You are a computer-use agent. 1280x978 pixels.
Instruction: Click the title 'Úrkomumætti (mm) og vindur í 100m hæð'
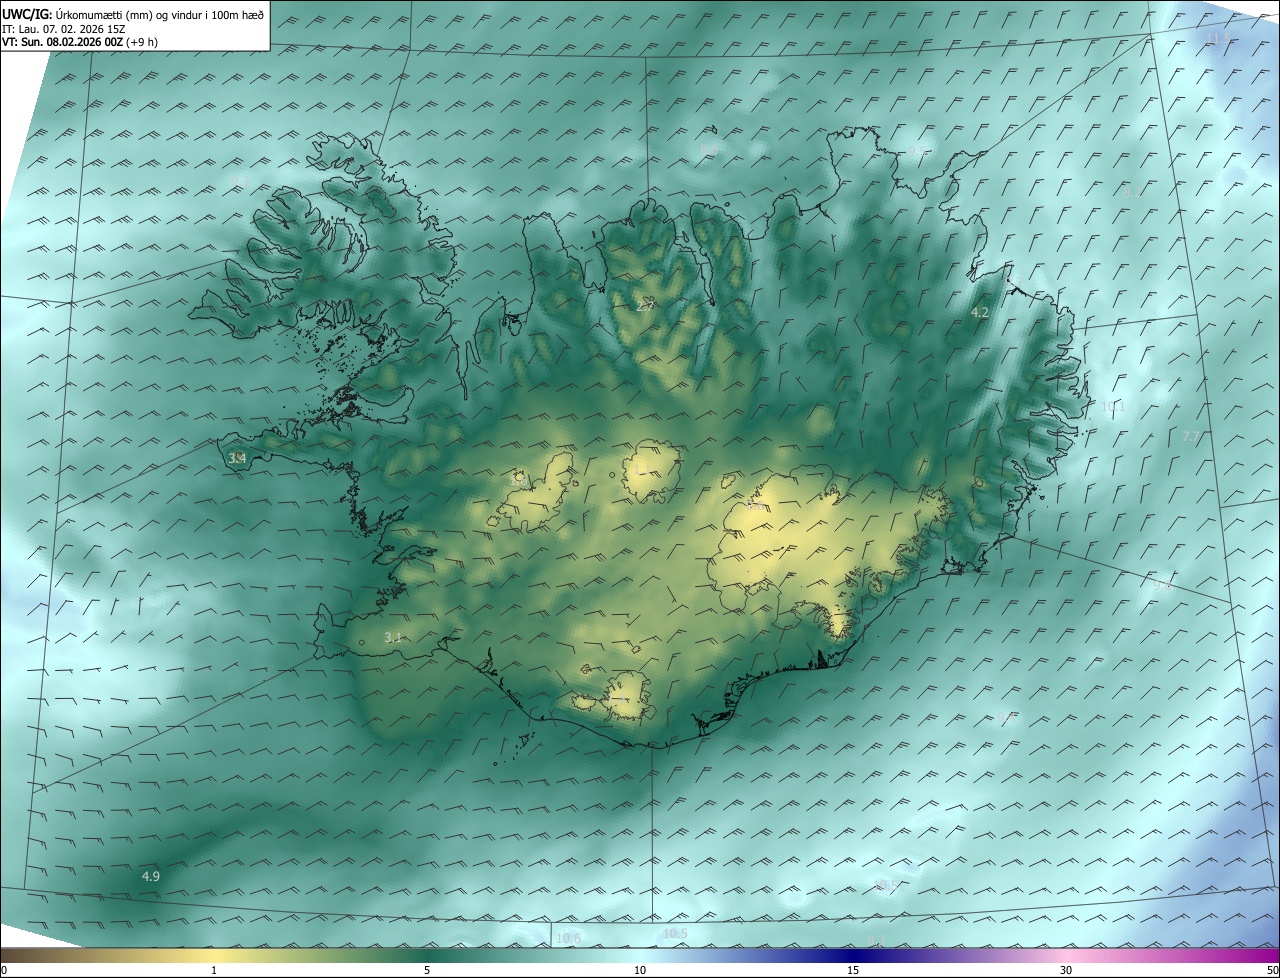tap(160, 14)
